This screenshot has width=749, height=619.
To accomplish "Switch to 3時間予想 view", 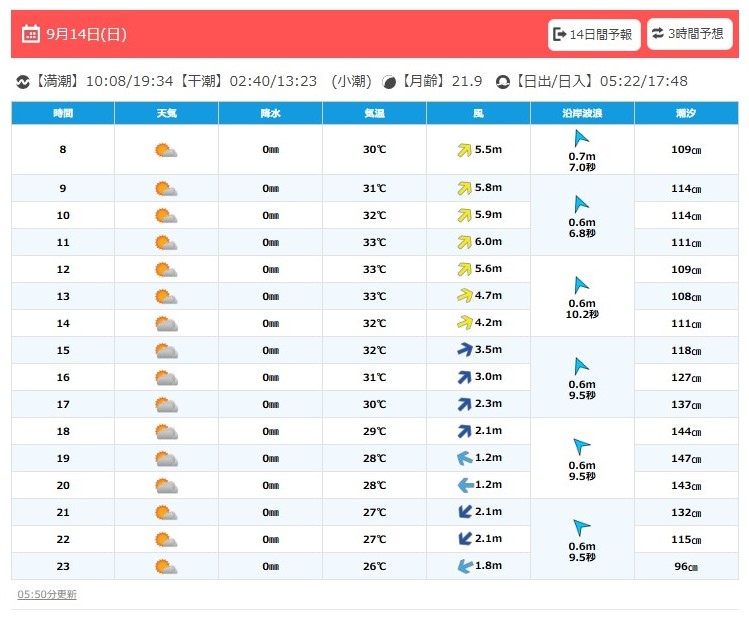I will [x=689, y=34].
